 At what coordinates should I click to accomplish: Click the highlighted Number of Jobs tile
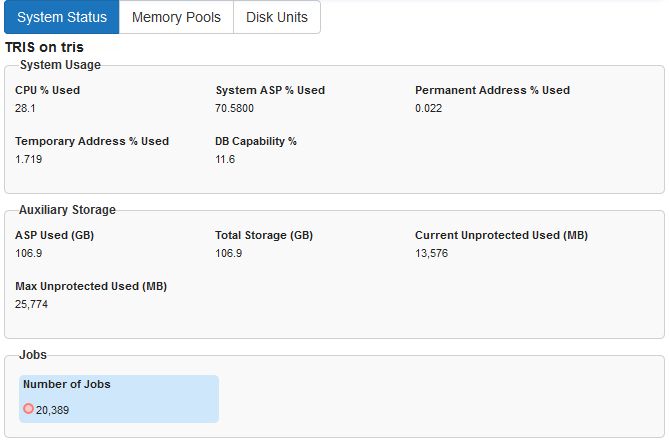(118, 398)
